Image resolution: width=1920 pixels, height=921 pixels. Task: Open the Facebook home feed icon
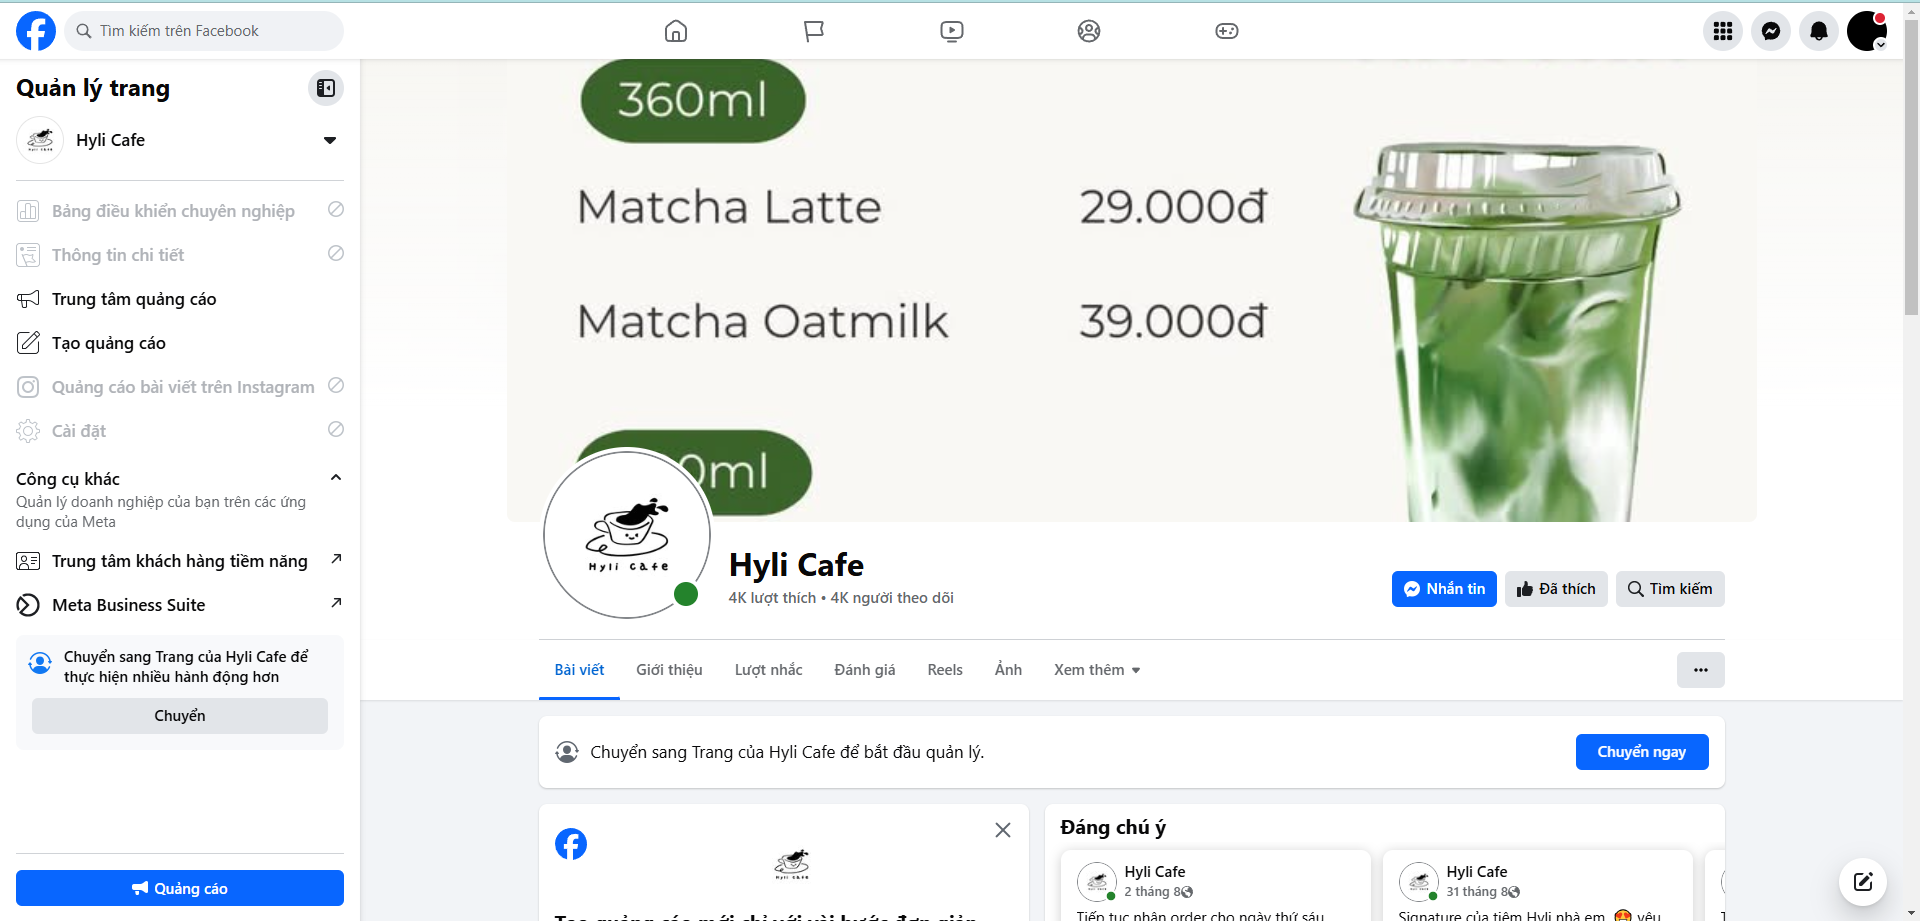676,31
